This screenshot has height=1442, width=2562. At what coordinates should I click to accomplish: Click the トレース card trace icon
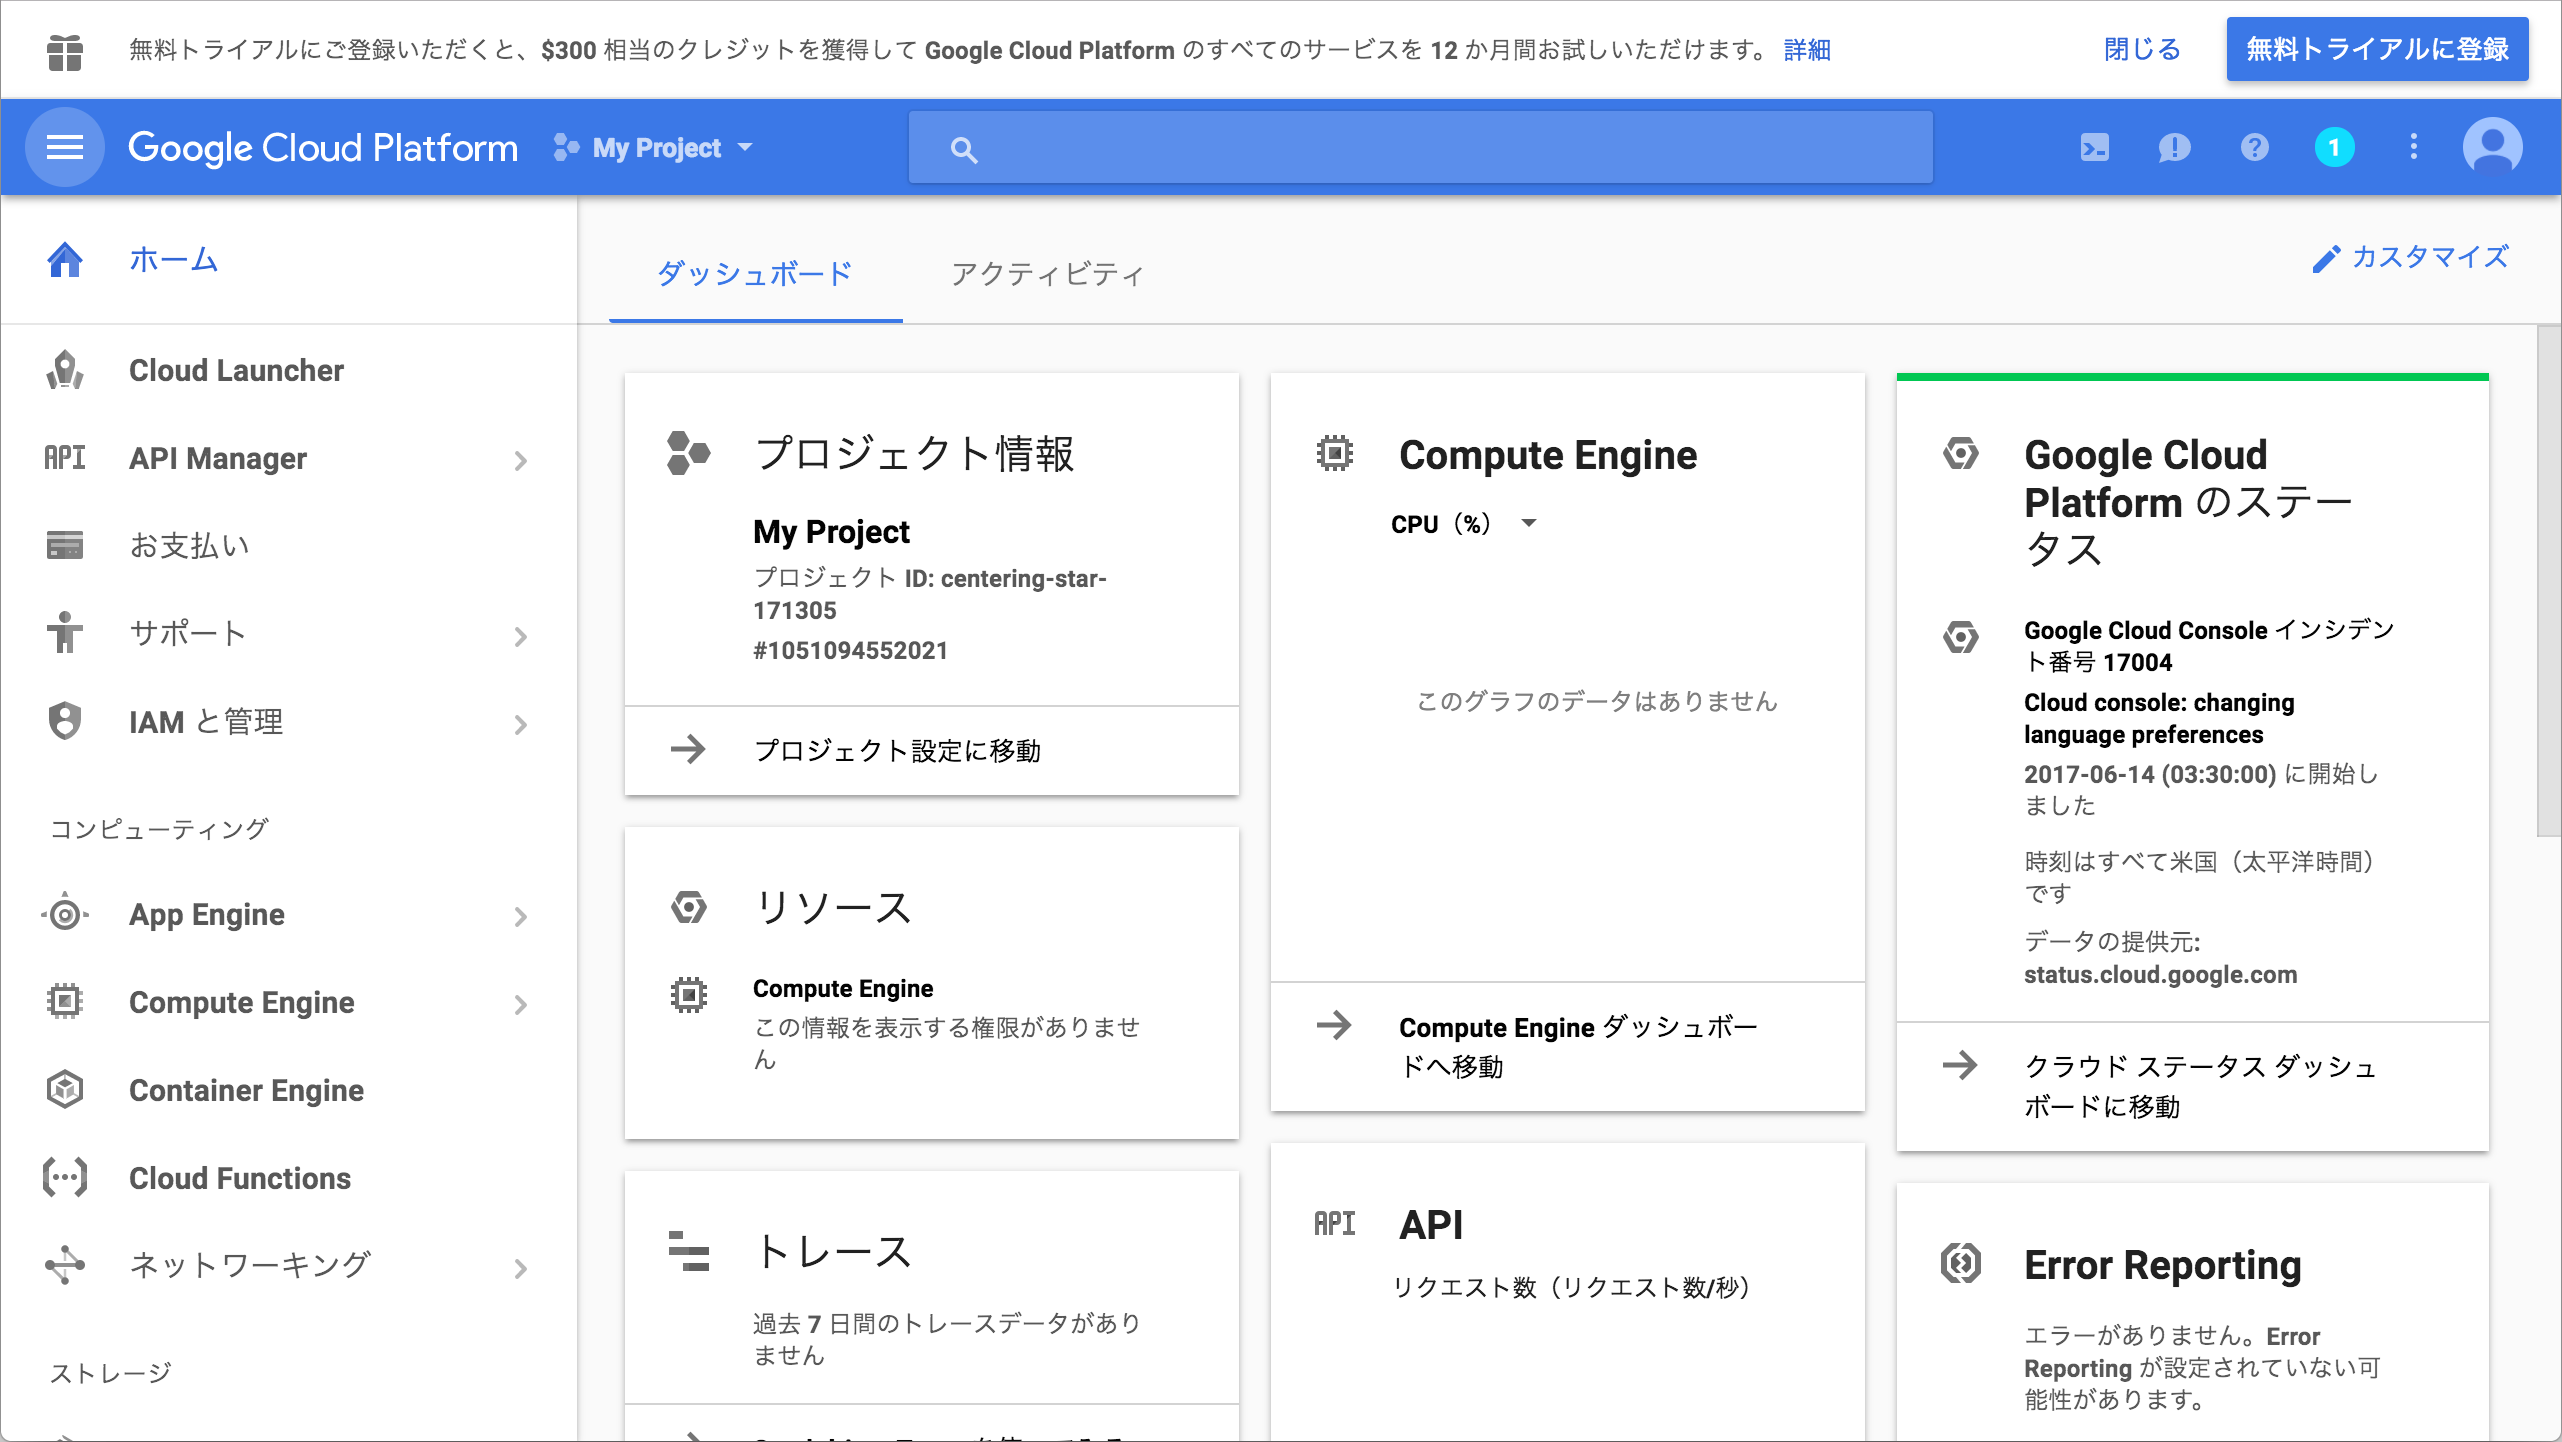point(688,1251)
